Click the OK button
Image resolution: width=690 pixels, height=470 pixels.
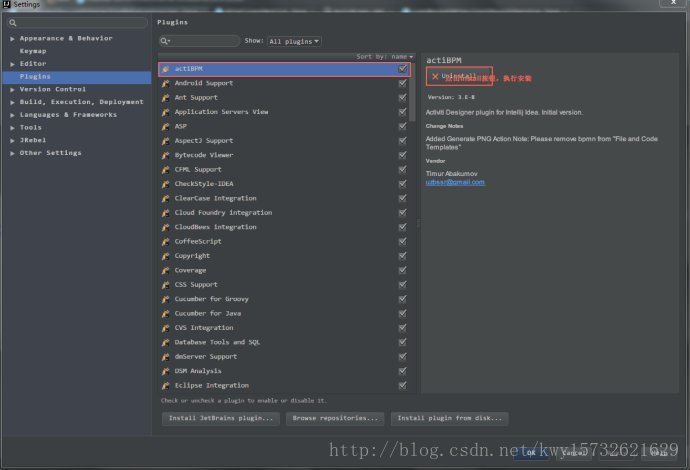[x=531, y=452]
